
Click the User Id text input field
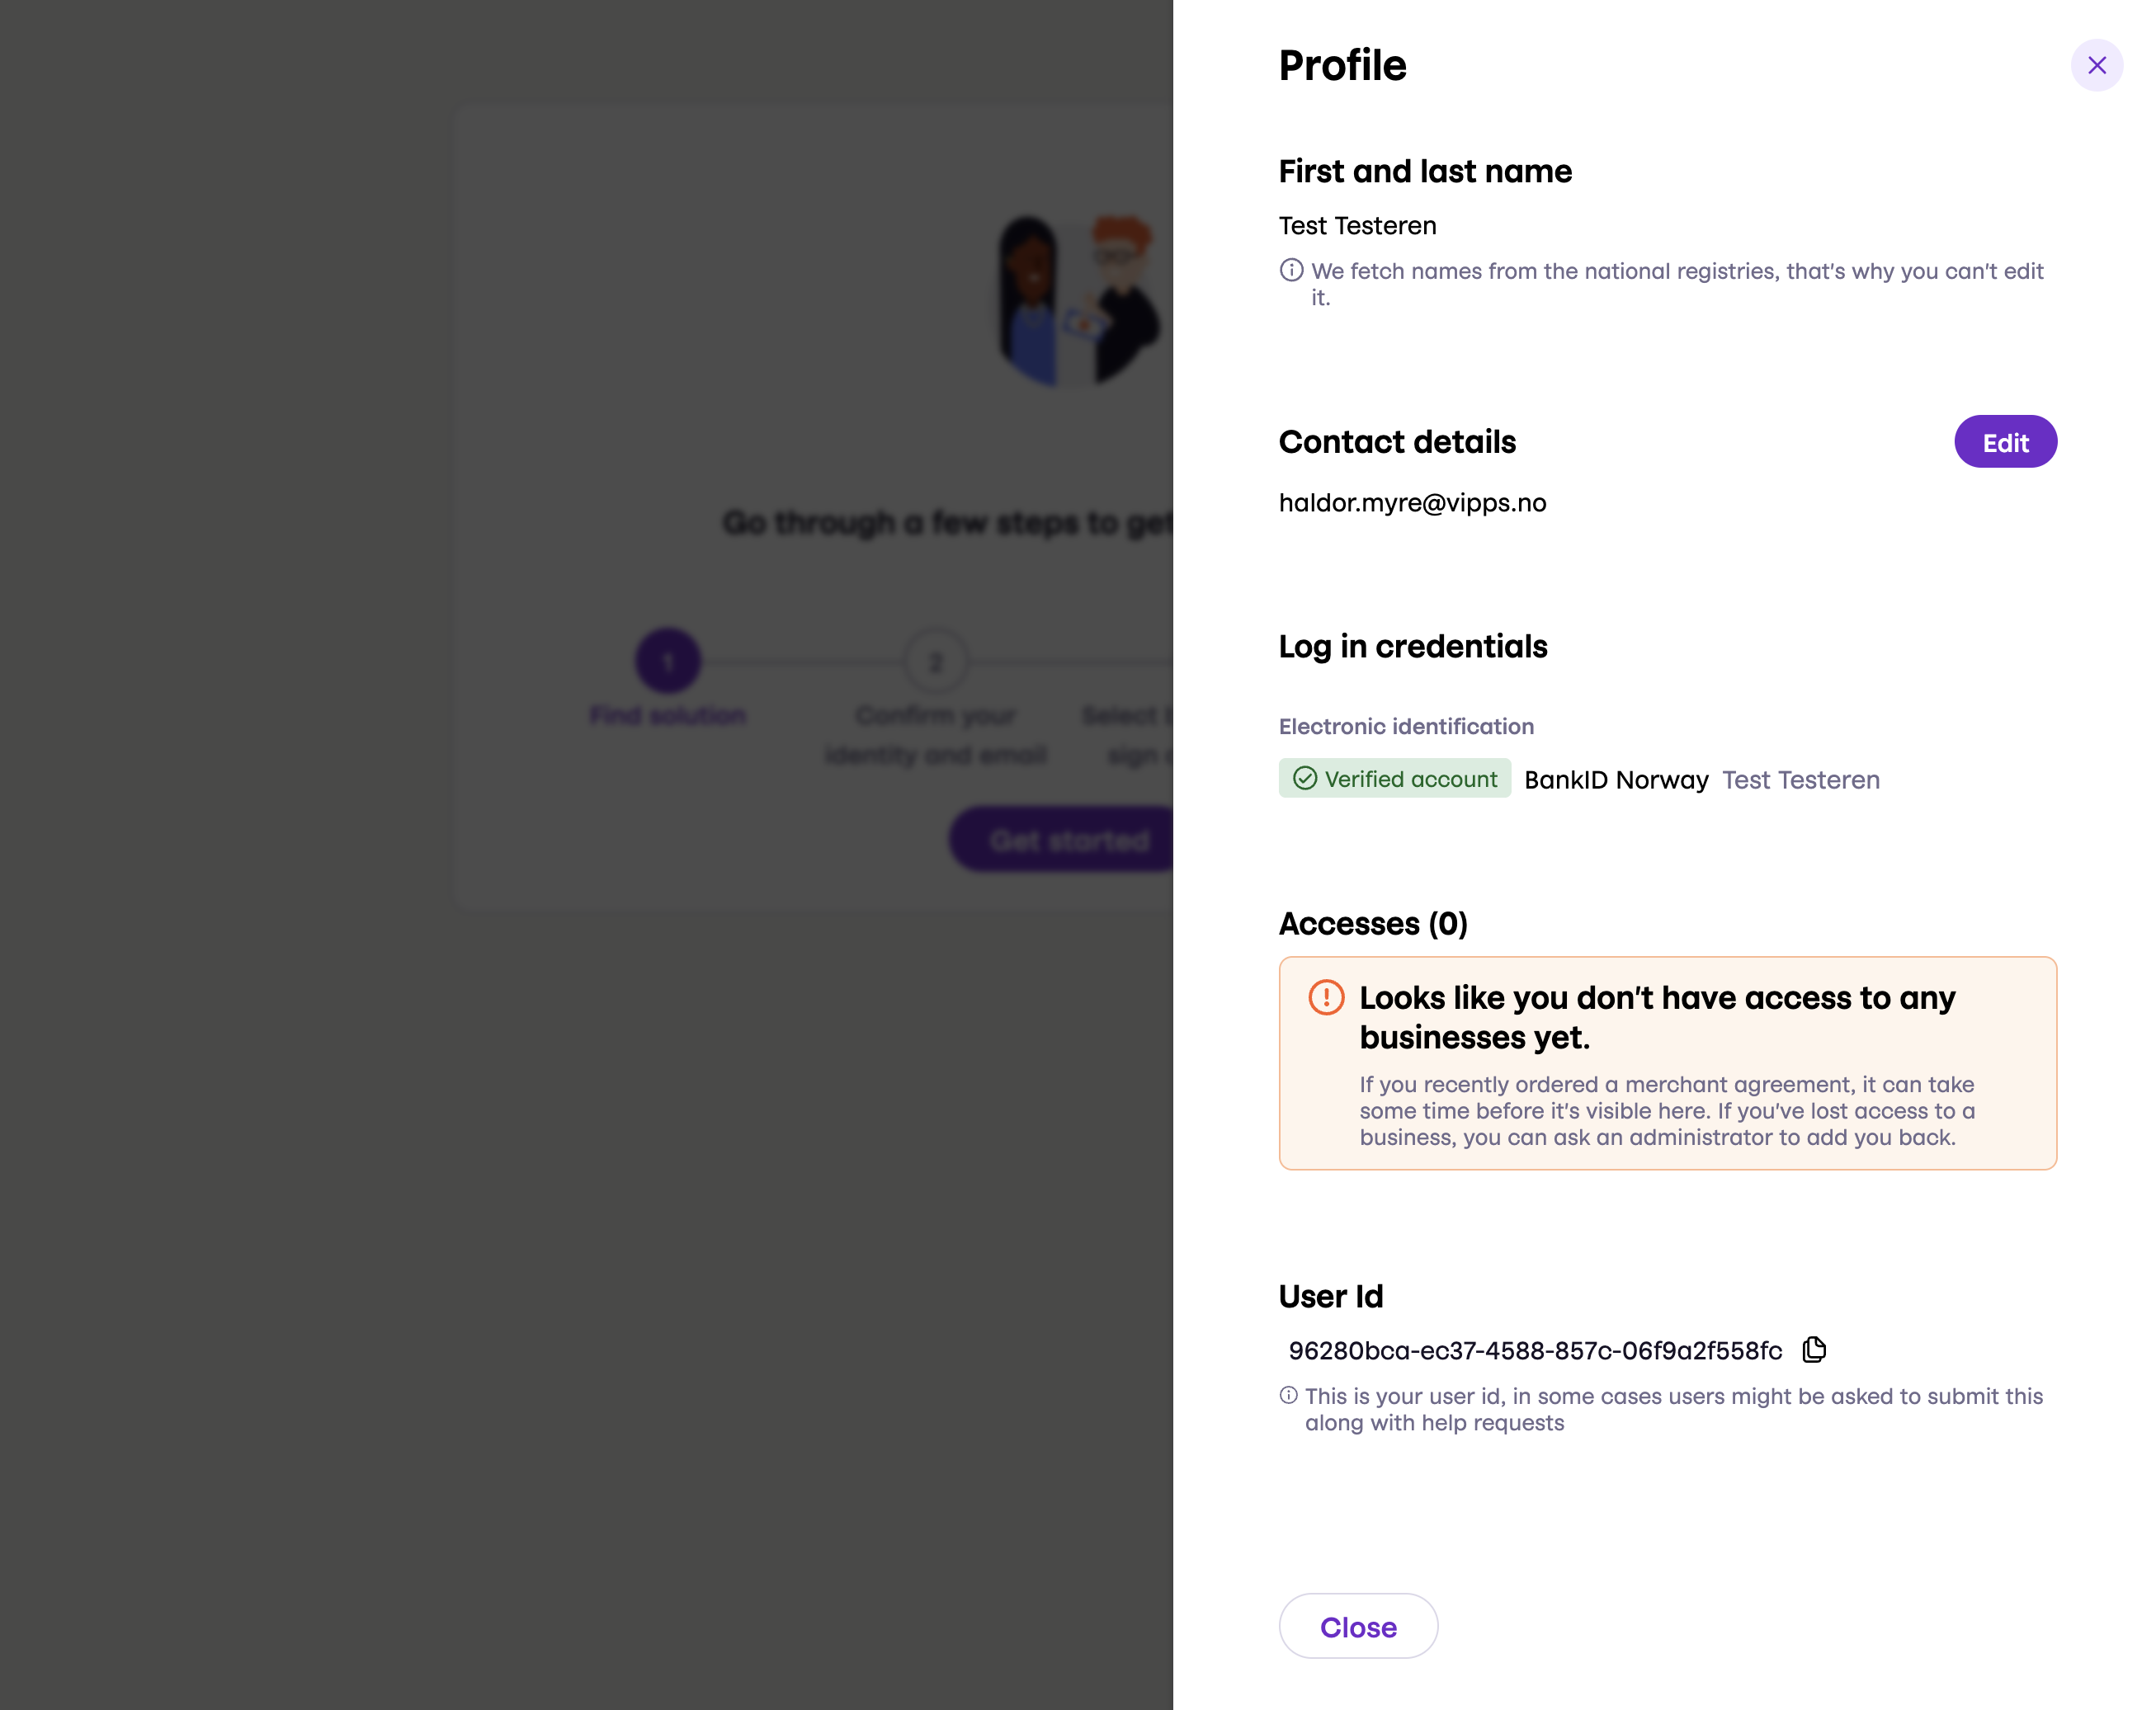point(1535,1351)
